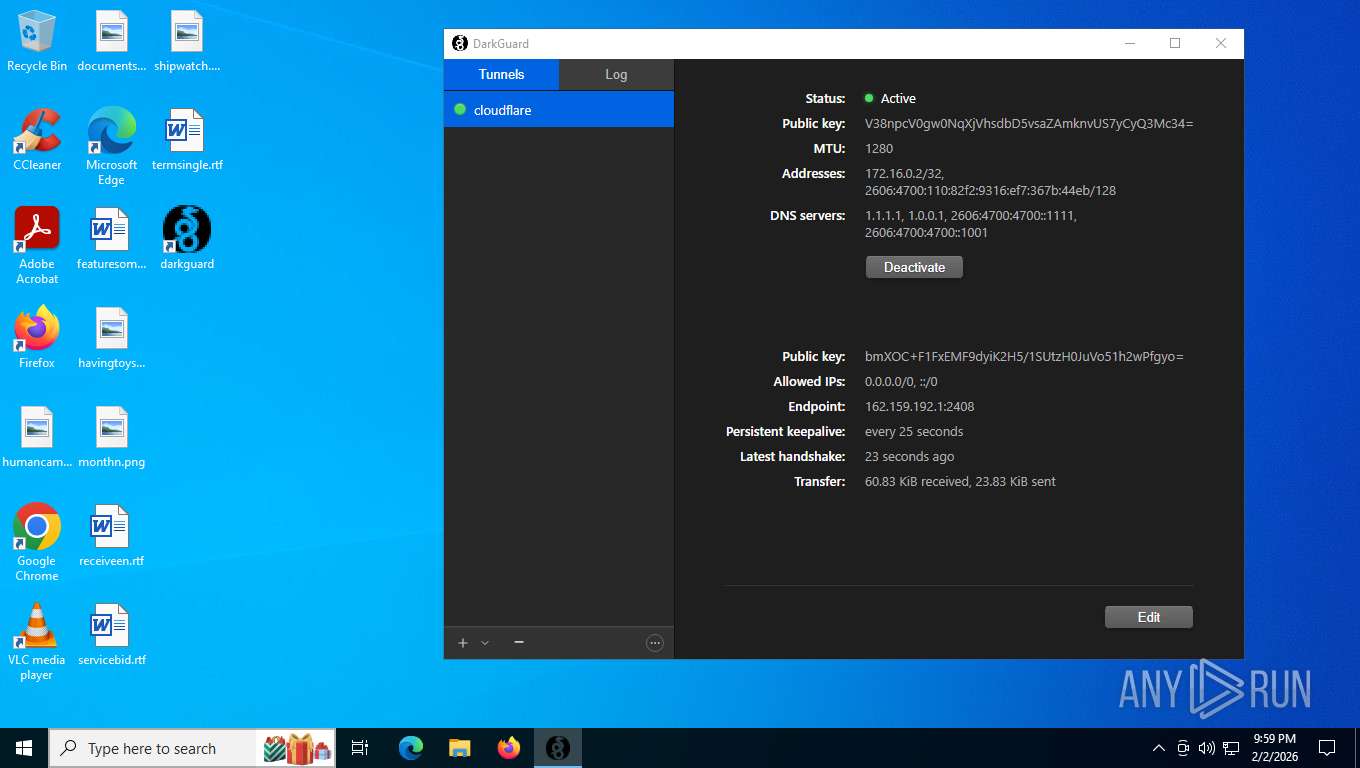This screenshot has width=1360, height=768.
Task: Select the Google Chrome desktop shortcut
Action: pyautogui.click(x=37, y=542)
